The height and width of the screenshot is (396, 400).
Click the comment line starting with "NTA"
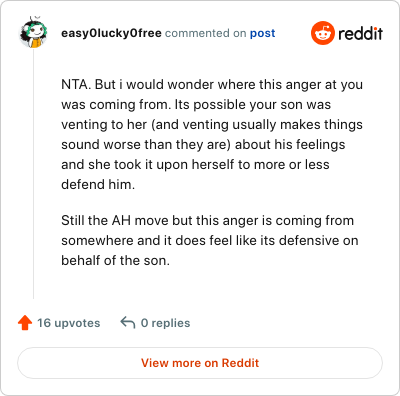click(212, 85)
